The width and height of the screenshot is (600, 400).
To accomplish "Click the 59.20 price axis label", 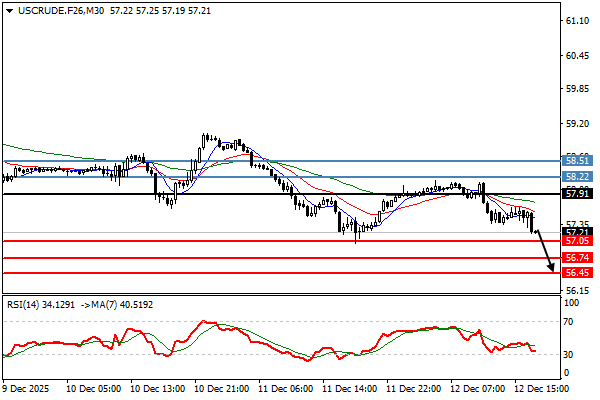I will tap(578, 125).
